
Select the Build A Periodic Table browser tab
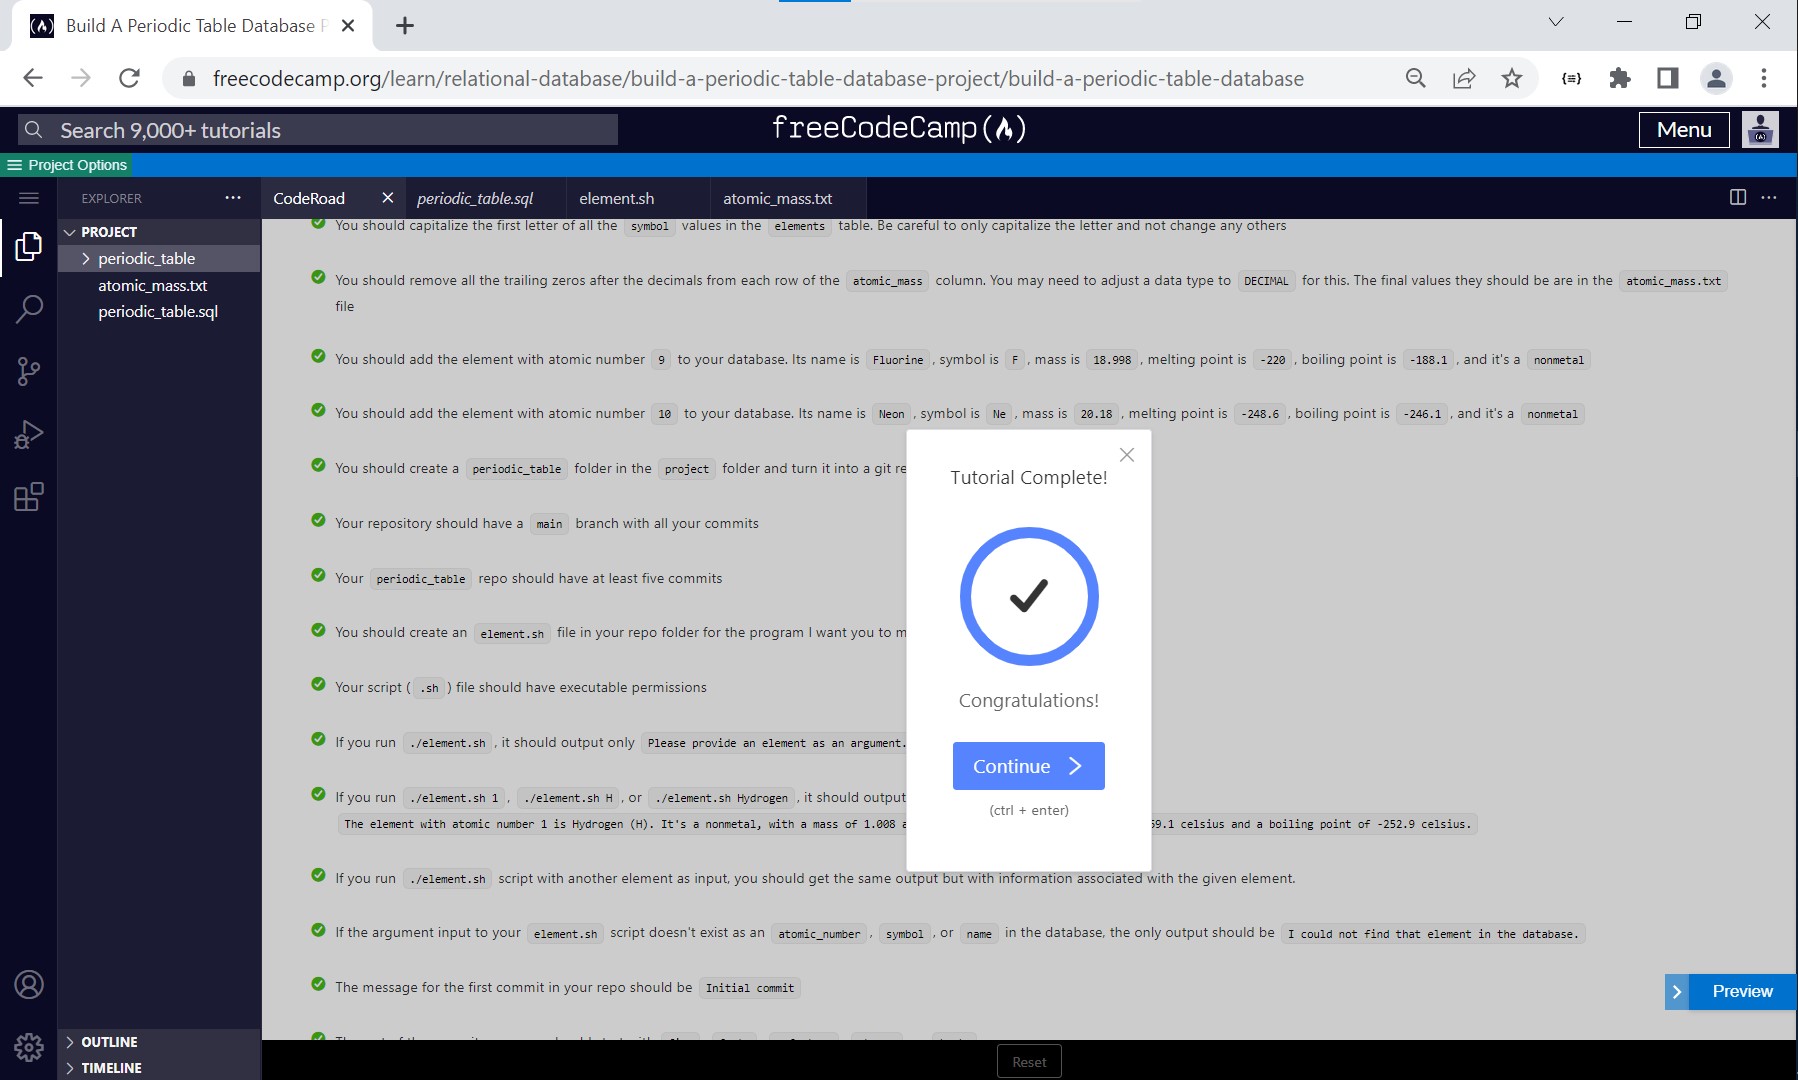(x=192, y=26)
